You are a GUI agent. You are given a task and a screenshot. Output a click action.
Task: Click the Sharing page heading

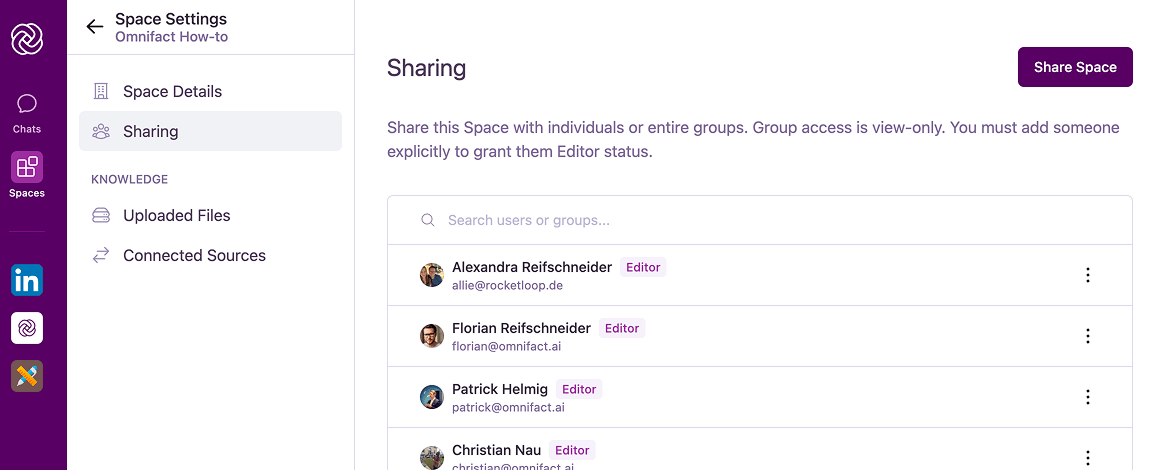pos(427,68)
